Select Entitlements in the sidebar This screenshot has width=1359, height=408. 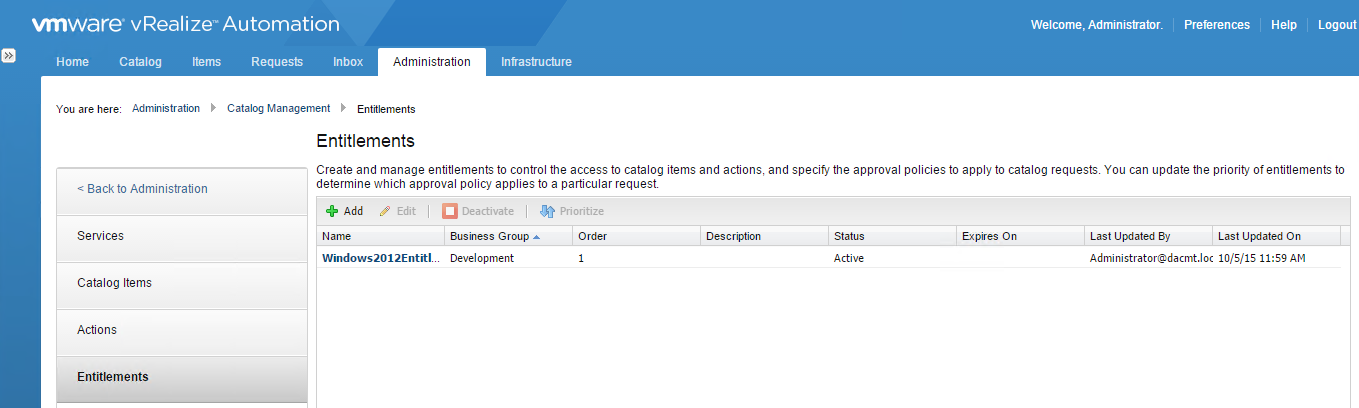182,377
